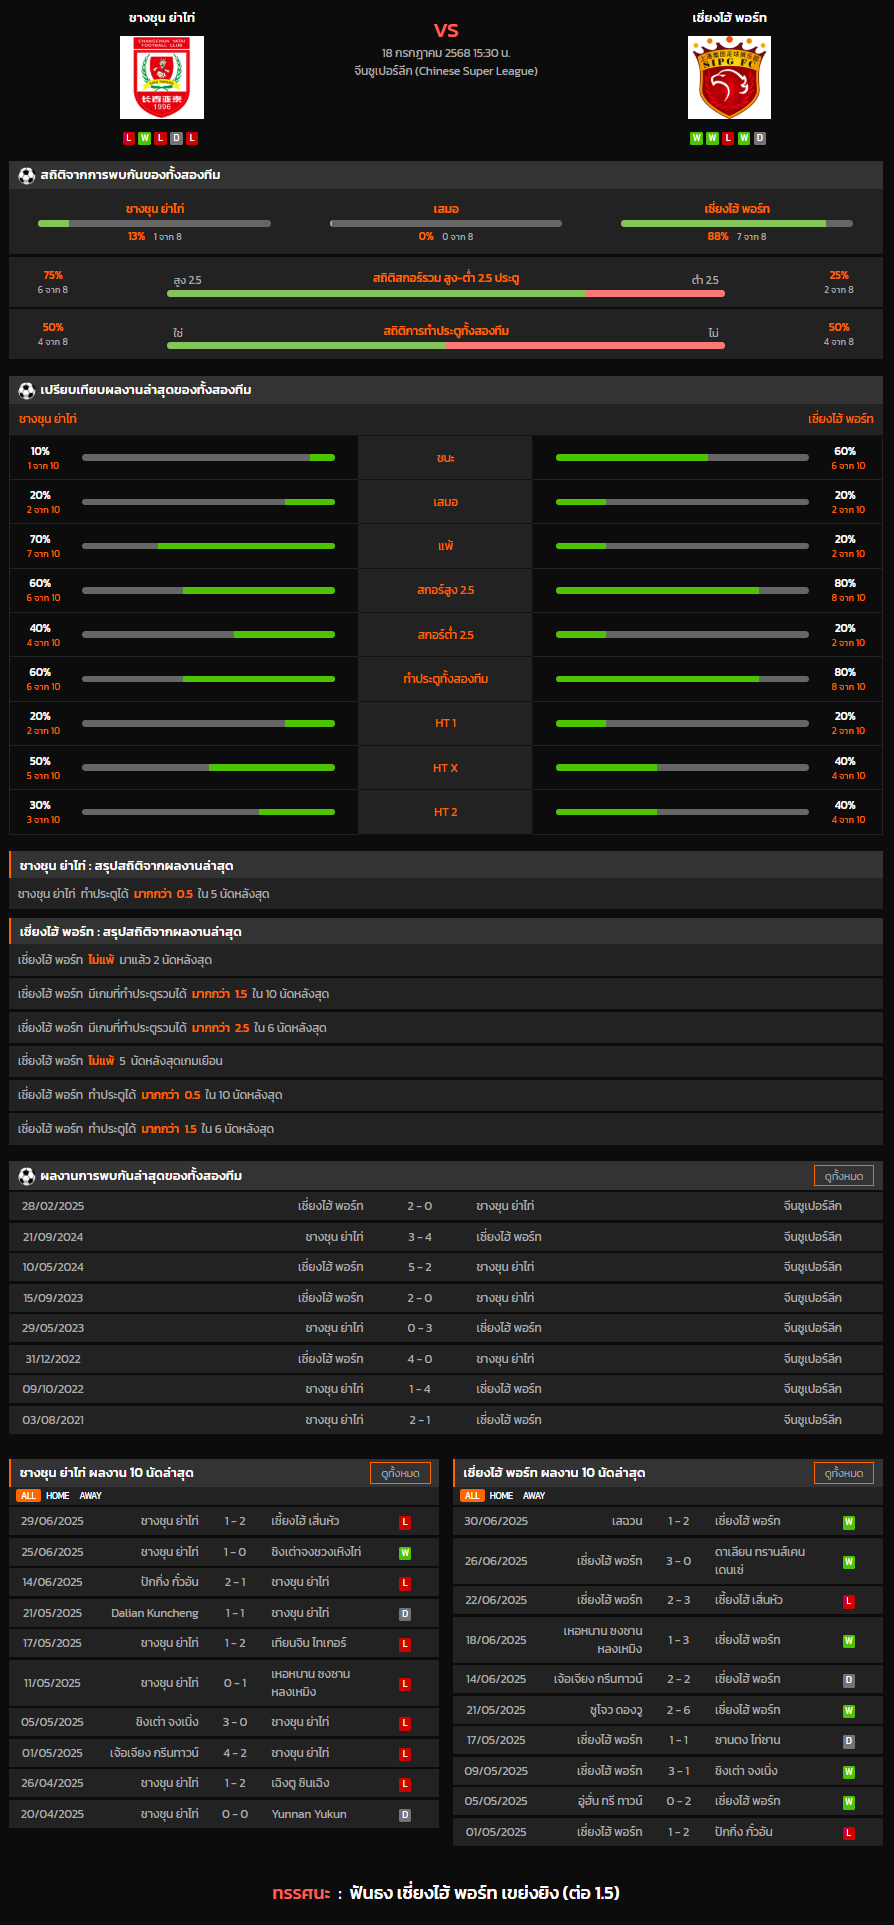Click the 0 - 3 score in the 29/05/2023 row
The height and width of the screenshot is (1925, 894).
420,1328
